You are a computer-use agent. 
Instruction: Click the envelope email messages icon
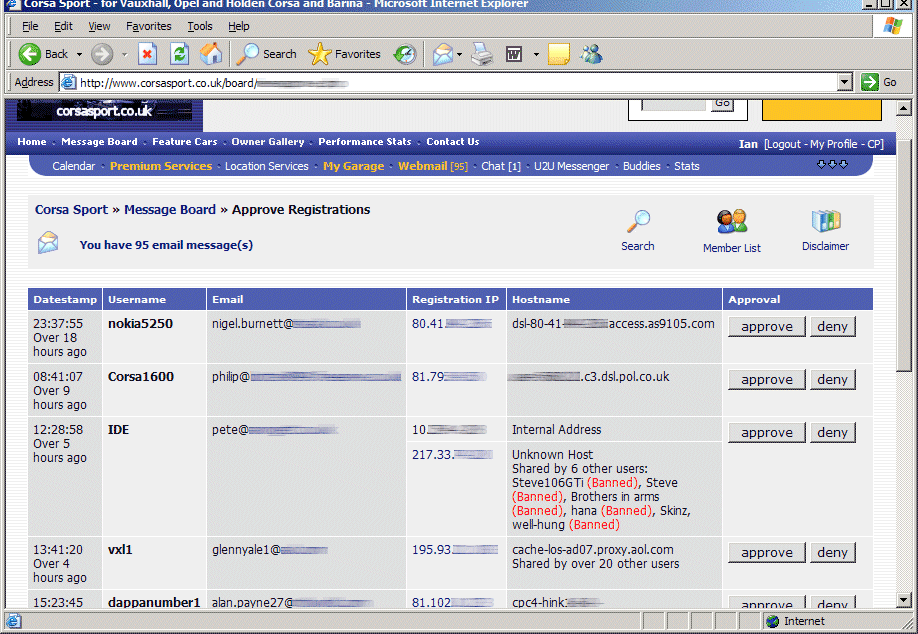pyautogui.click(x=48, y=242)
